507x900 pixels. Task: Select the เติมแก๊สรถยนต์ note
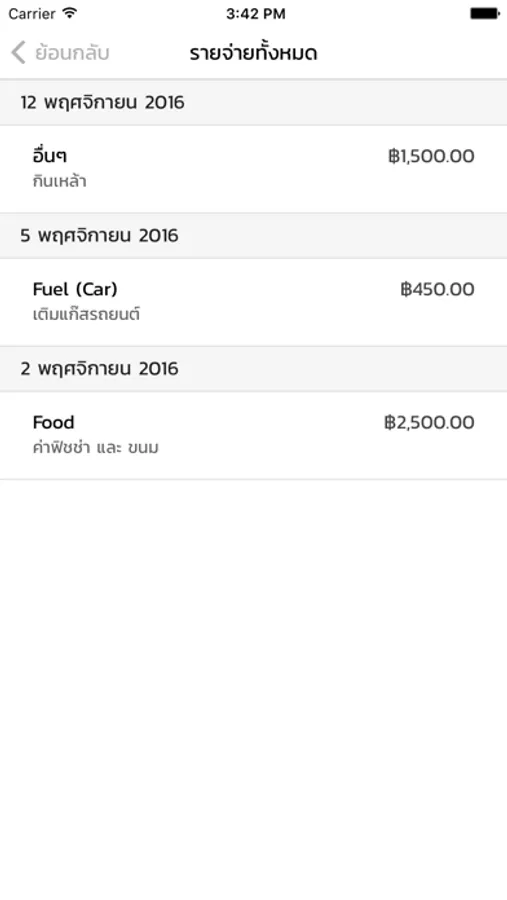(86, 315)
